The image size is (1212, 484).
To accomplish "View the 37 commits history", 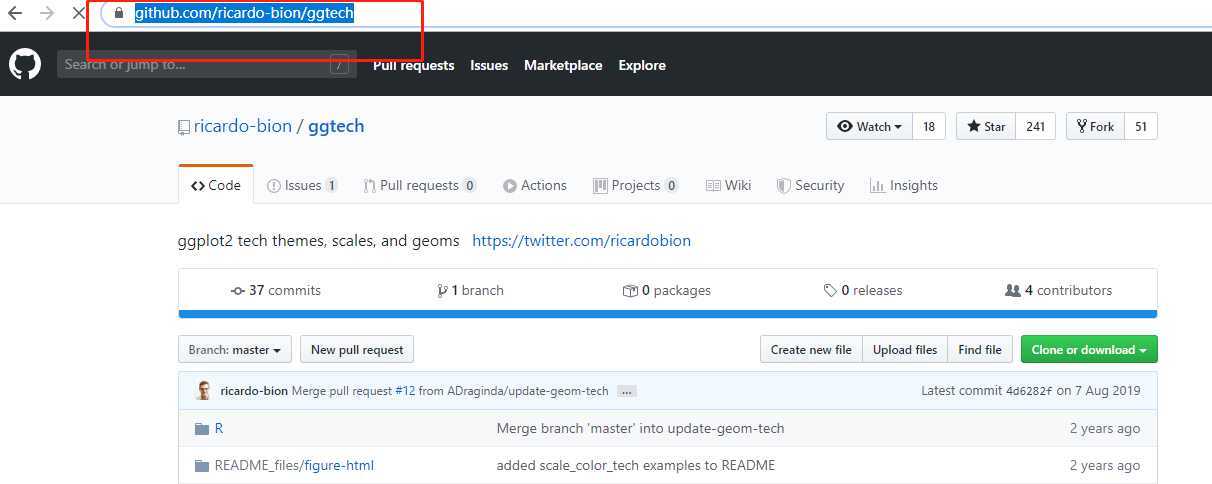I will [x=276, y=290].
